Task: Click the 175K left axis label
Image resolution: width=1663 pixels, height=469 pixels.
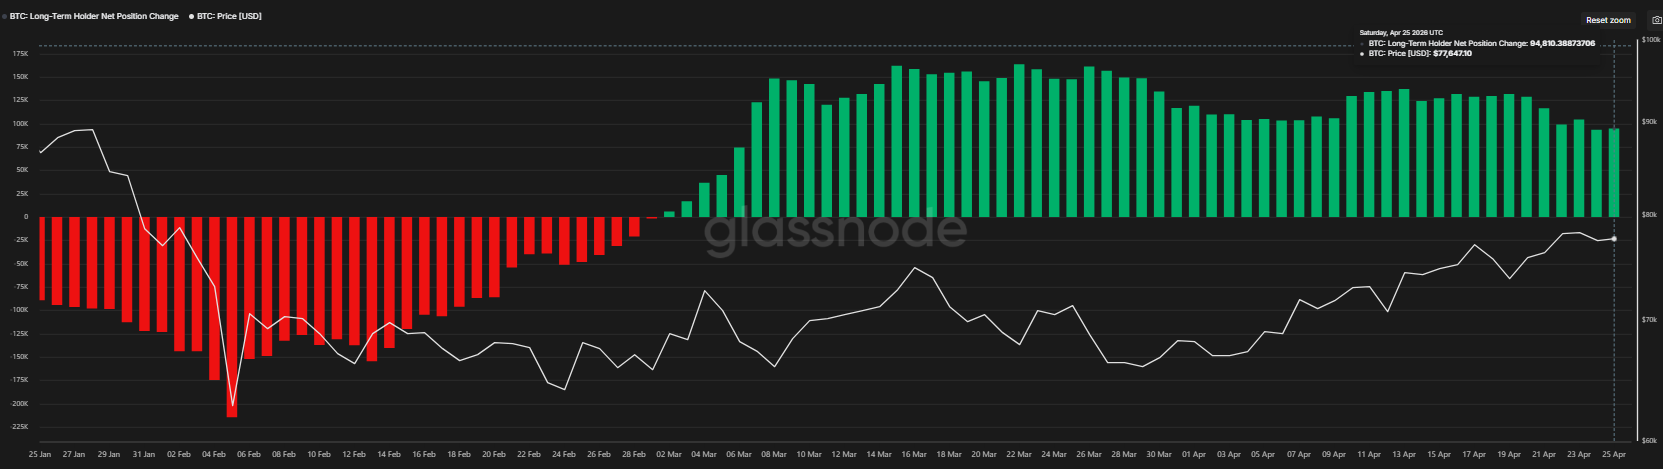Action: 20,53
